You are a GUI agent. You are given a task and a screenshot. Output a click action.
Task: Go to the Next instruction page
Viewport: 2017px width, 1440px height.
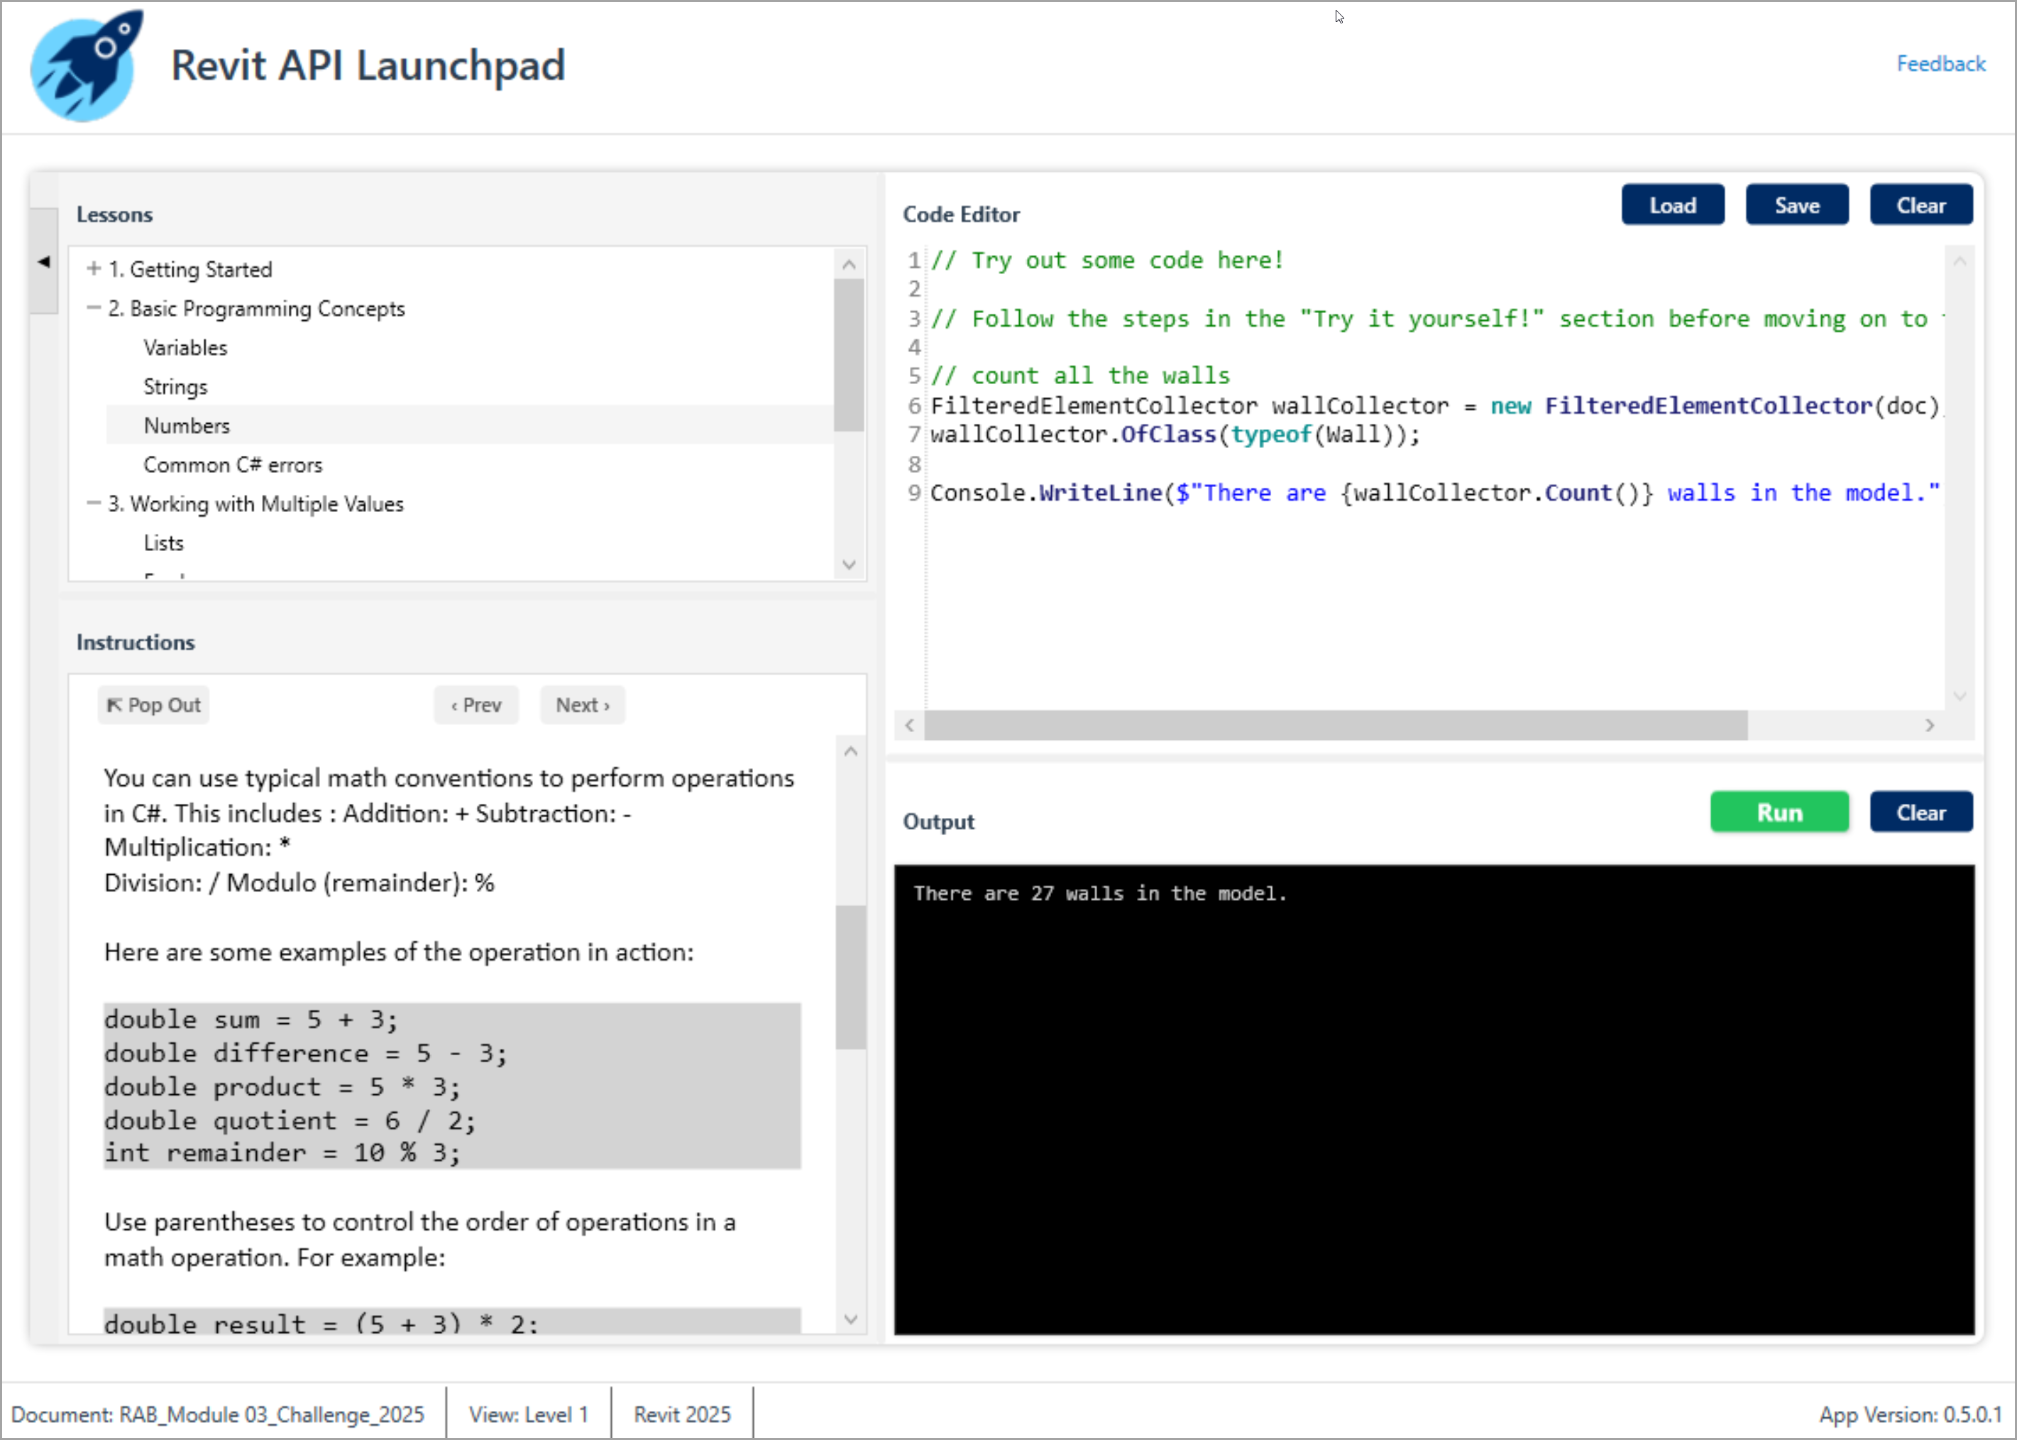(x=582, y=705)
